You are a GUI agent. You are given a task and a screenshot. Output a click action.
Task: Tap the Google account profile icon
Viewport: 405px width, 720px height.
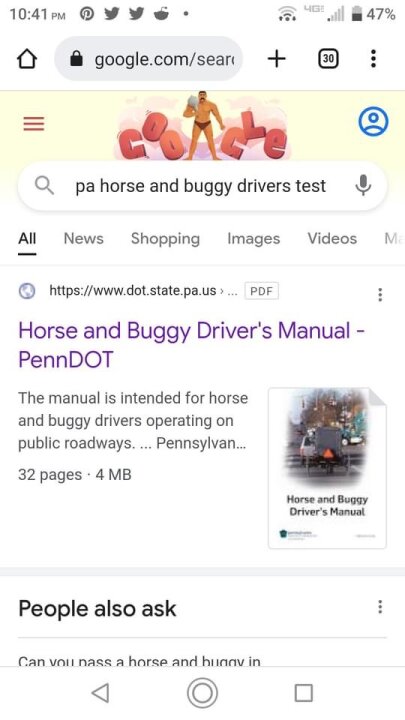tap(373, 122)
